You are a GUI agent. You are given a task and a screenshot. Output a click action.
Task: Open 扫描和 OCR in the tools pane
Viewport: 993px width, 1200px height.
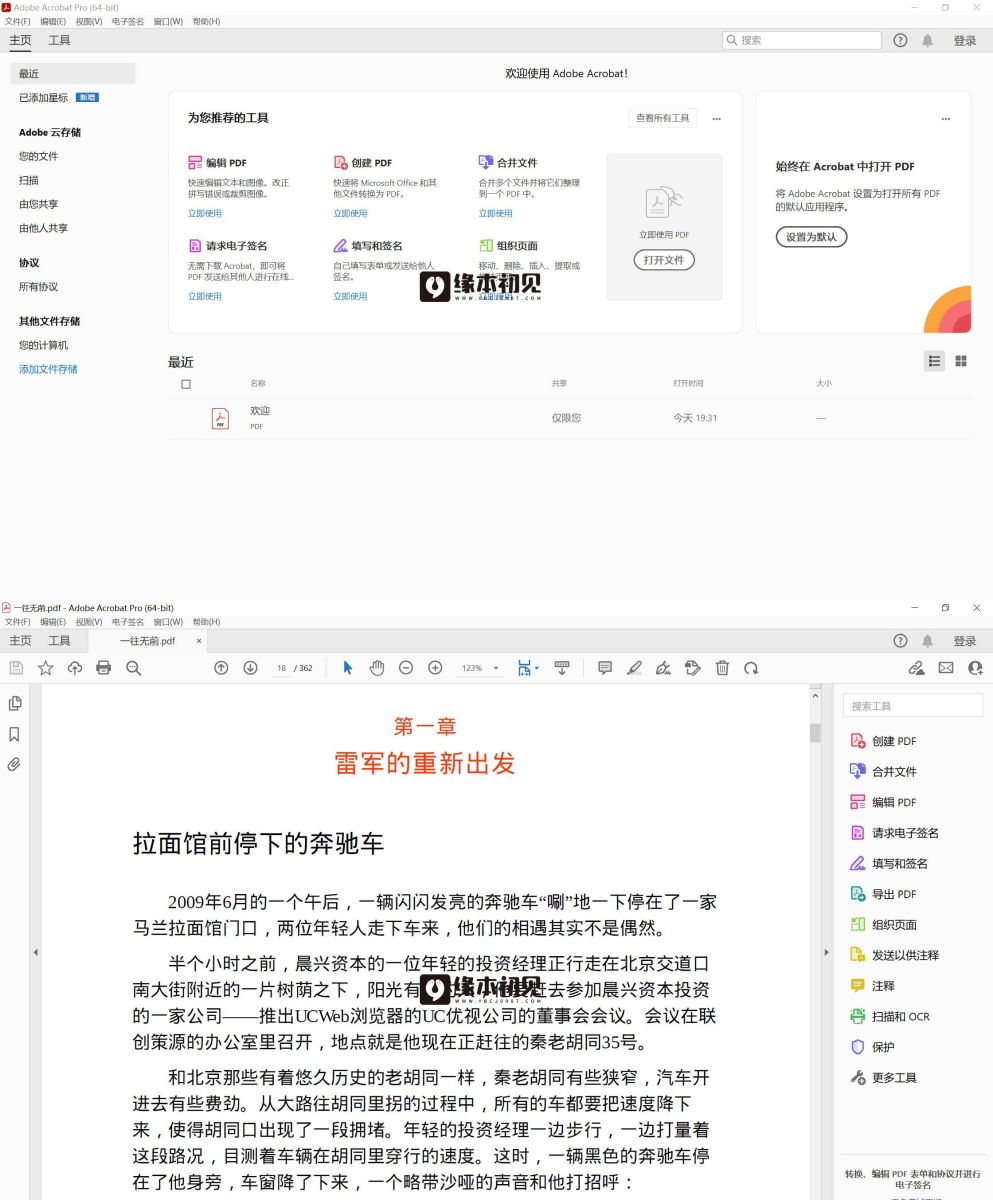[900, 1016]
